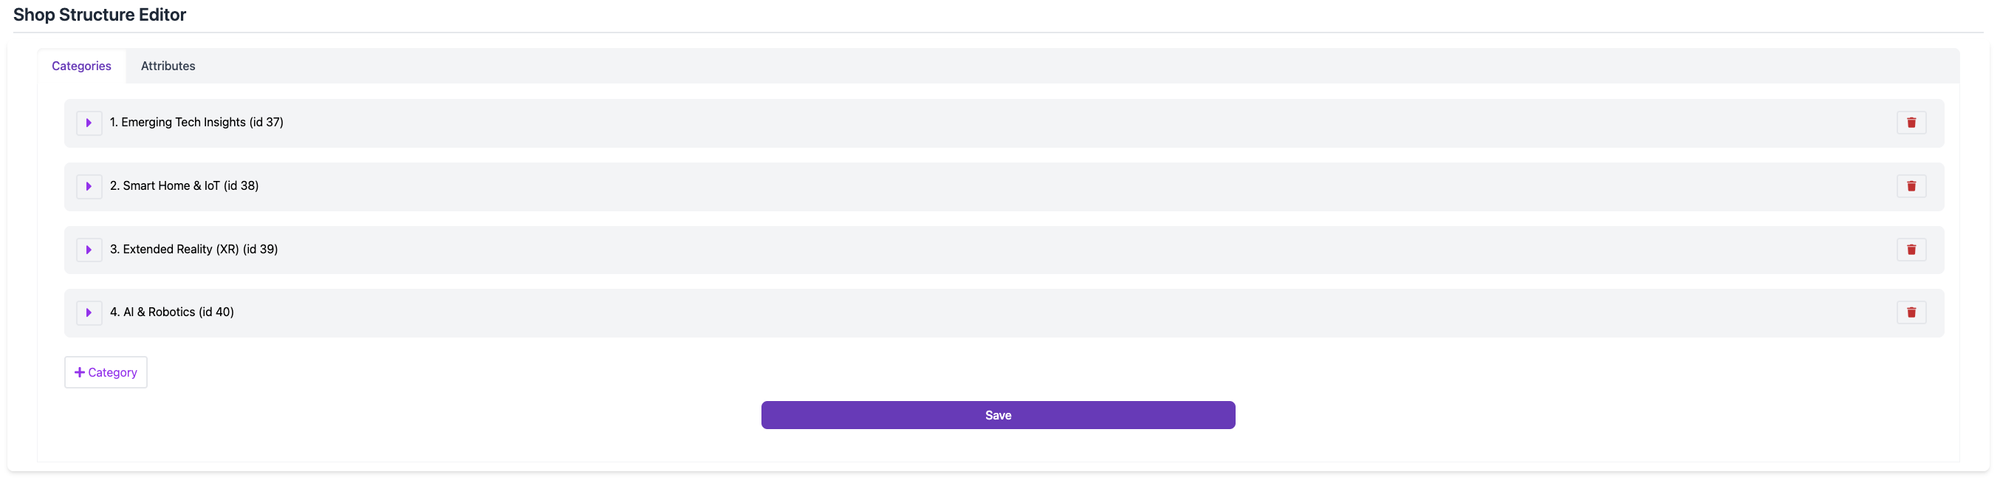This screenshot has width=2000, height=486.
Task: Select the "1. Emerging Tech Insights (id 37)" label
Action: (x=197, y=123)
